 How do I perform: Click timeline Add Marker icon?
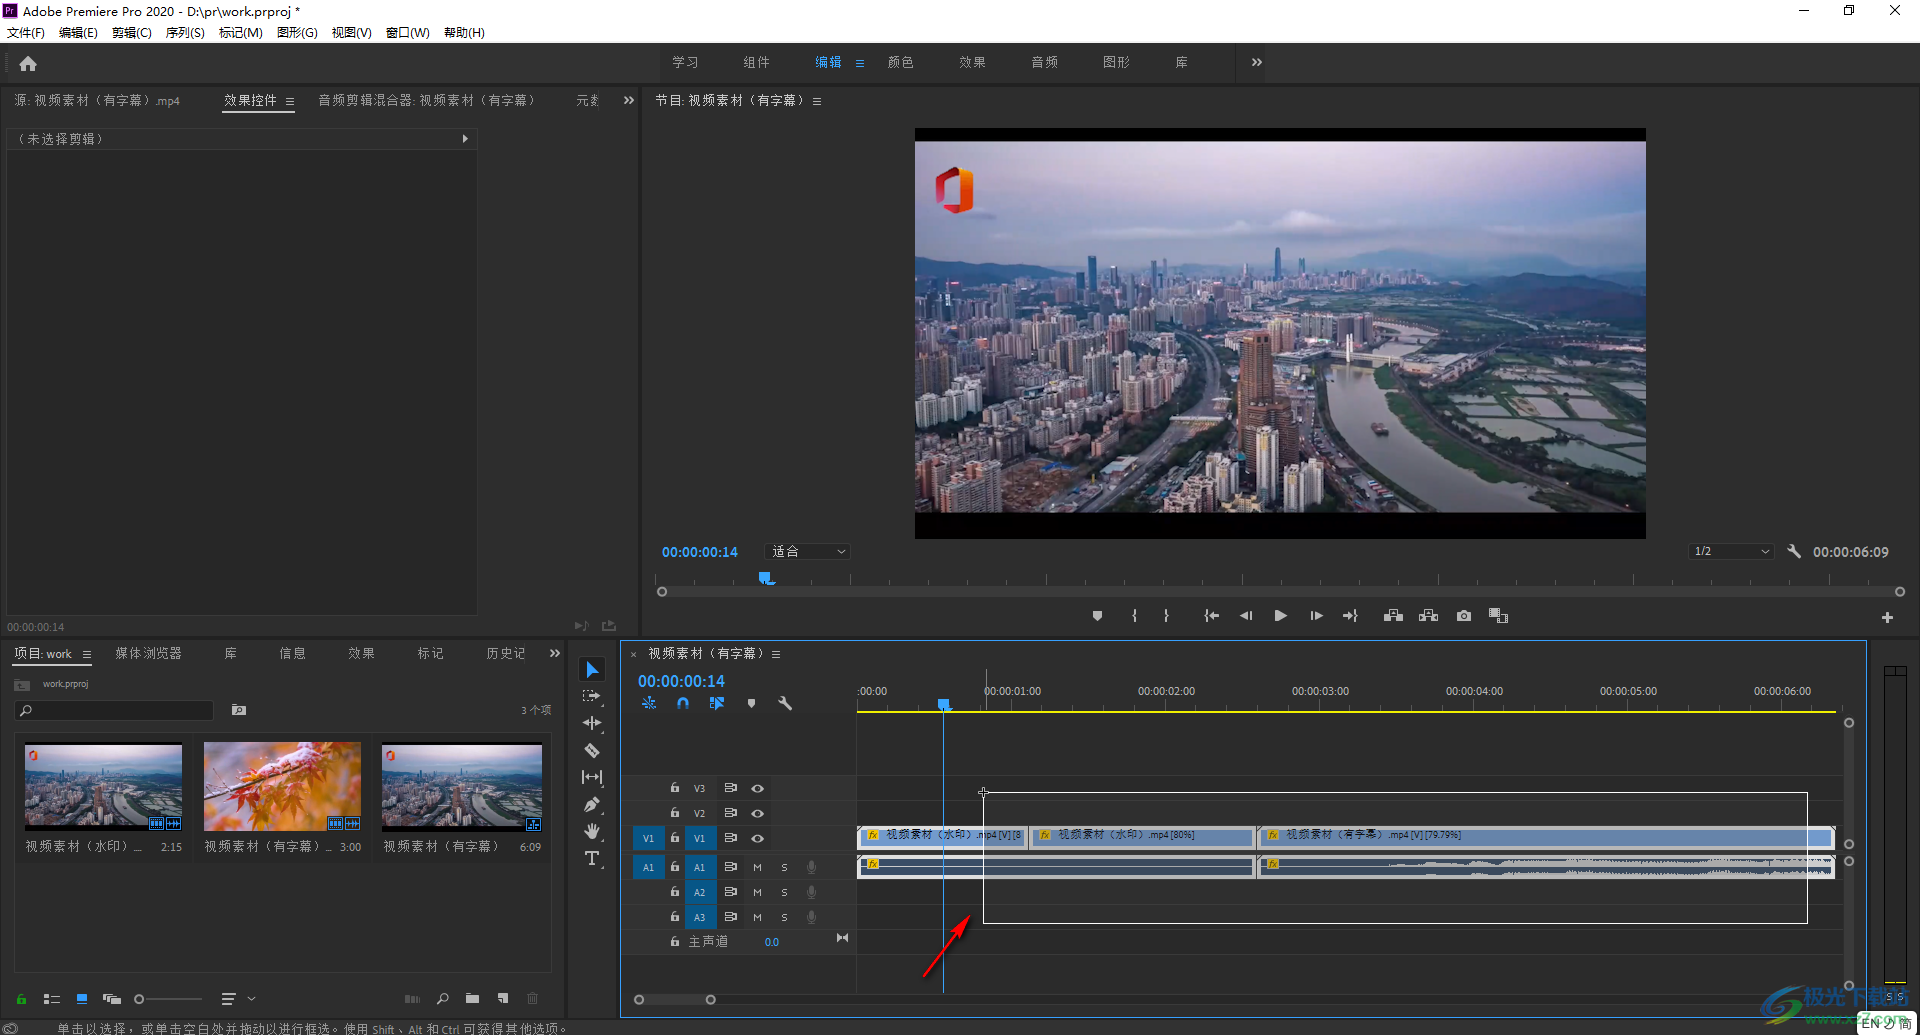pos(751,703)
